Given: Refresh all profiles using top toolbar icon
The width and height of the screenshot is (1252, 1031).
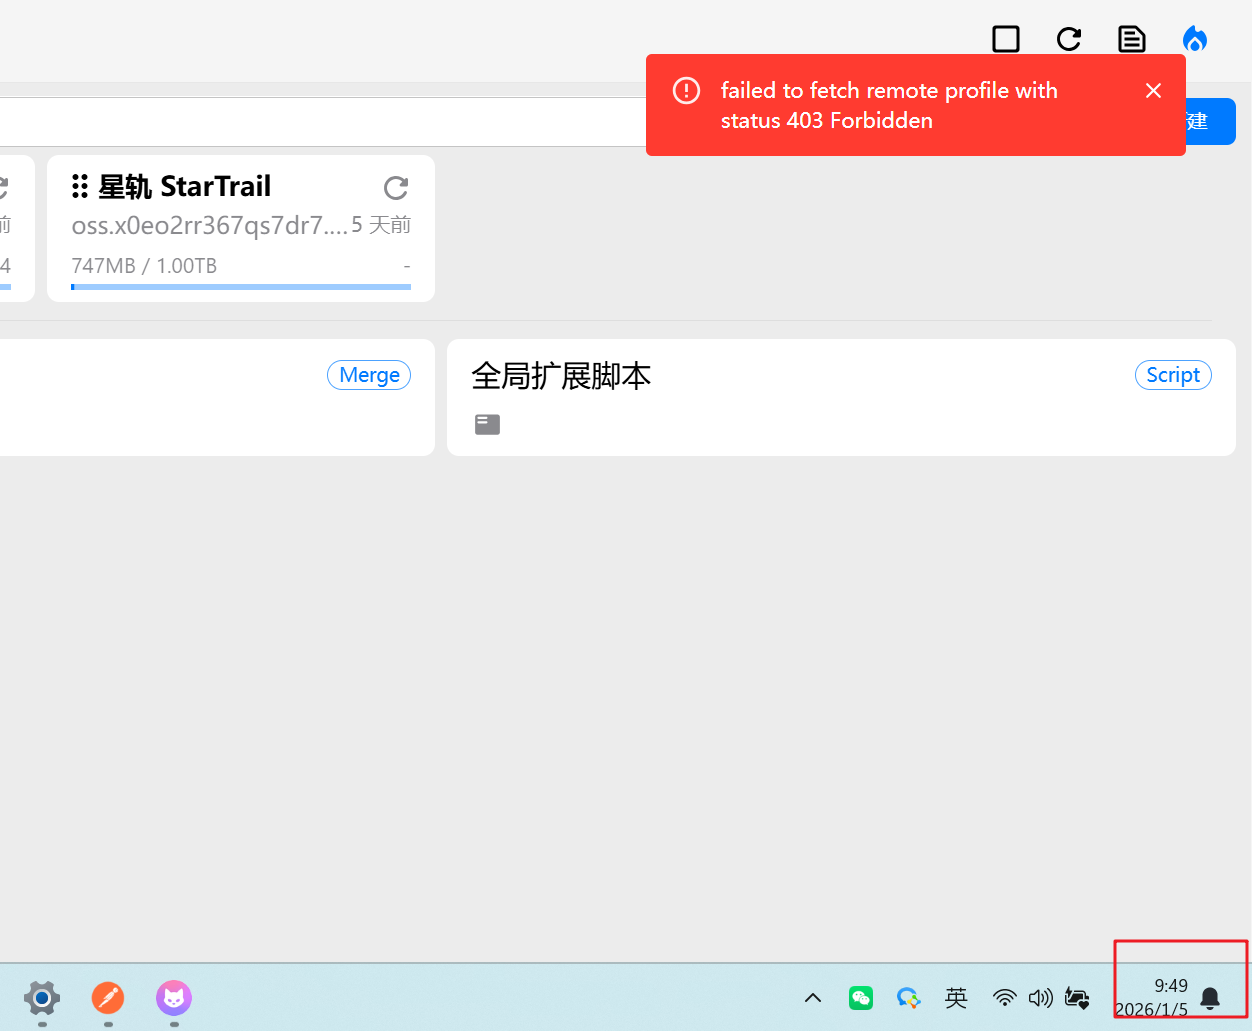Looking at the screenshot, I should (1069, 39).
